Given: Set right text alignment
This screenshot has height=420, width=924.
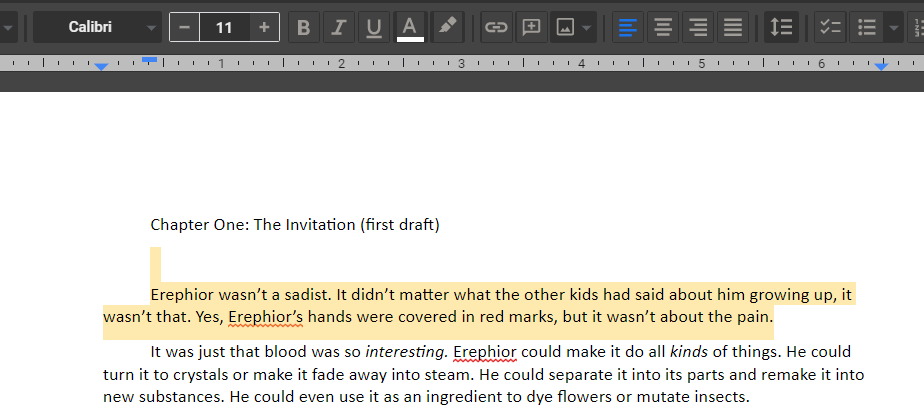Looking at the screenshot, I should (x=698, y=27).
